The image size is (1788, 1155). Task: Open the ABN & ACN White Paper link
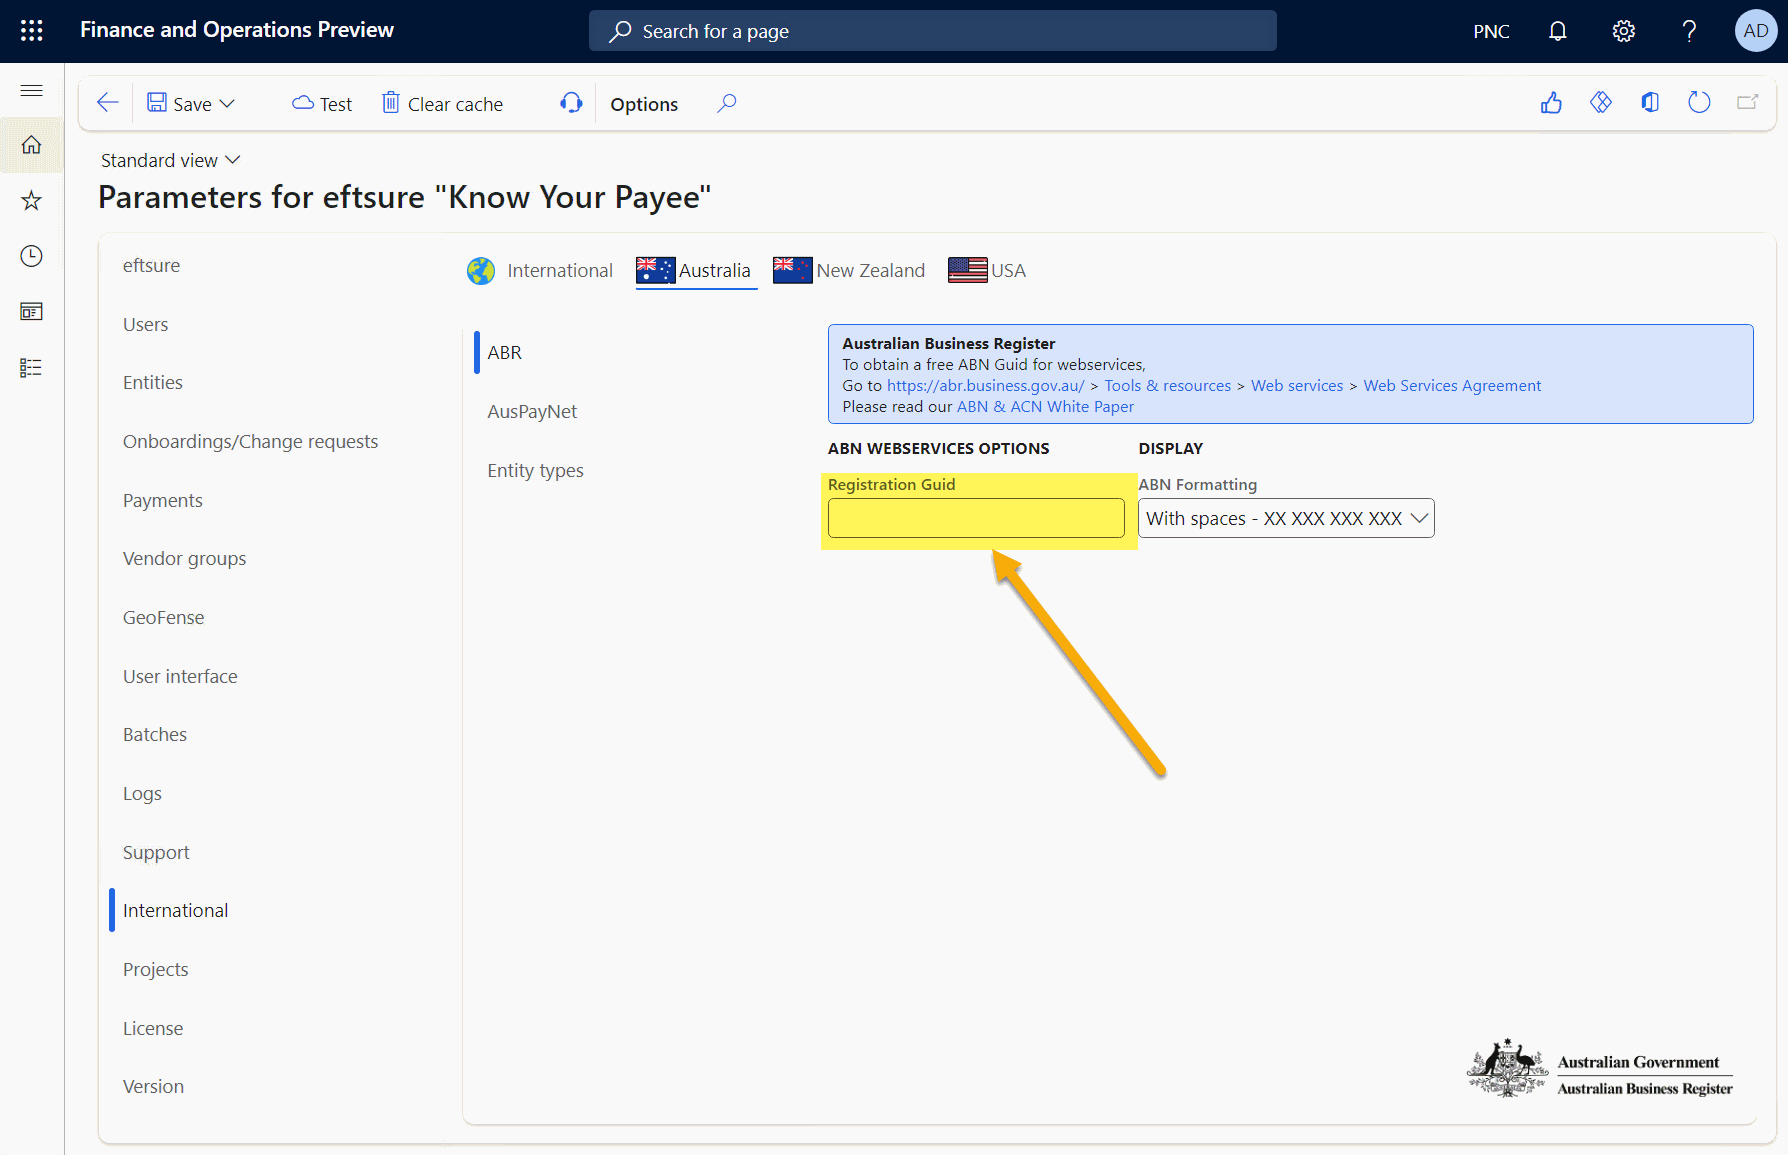(x=1045, y=407)
